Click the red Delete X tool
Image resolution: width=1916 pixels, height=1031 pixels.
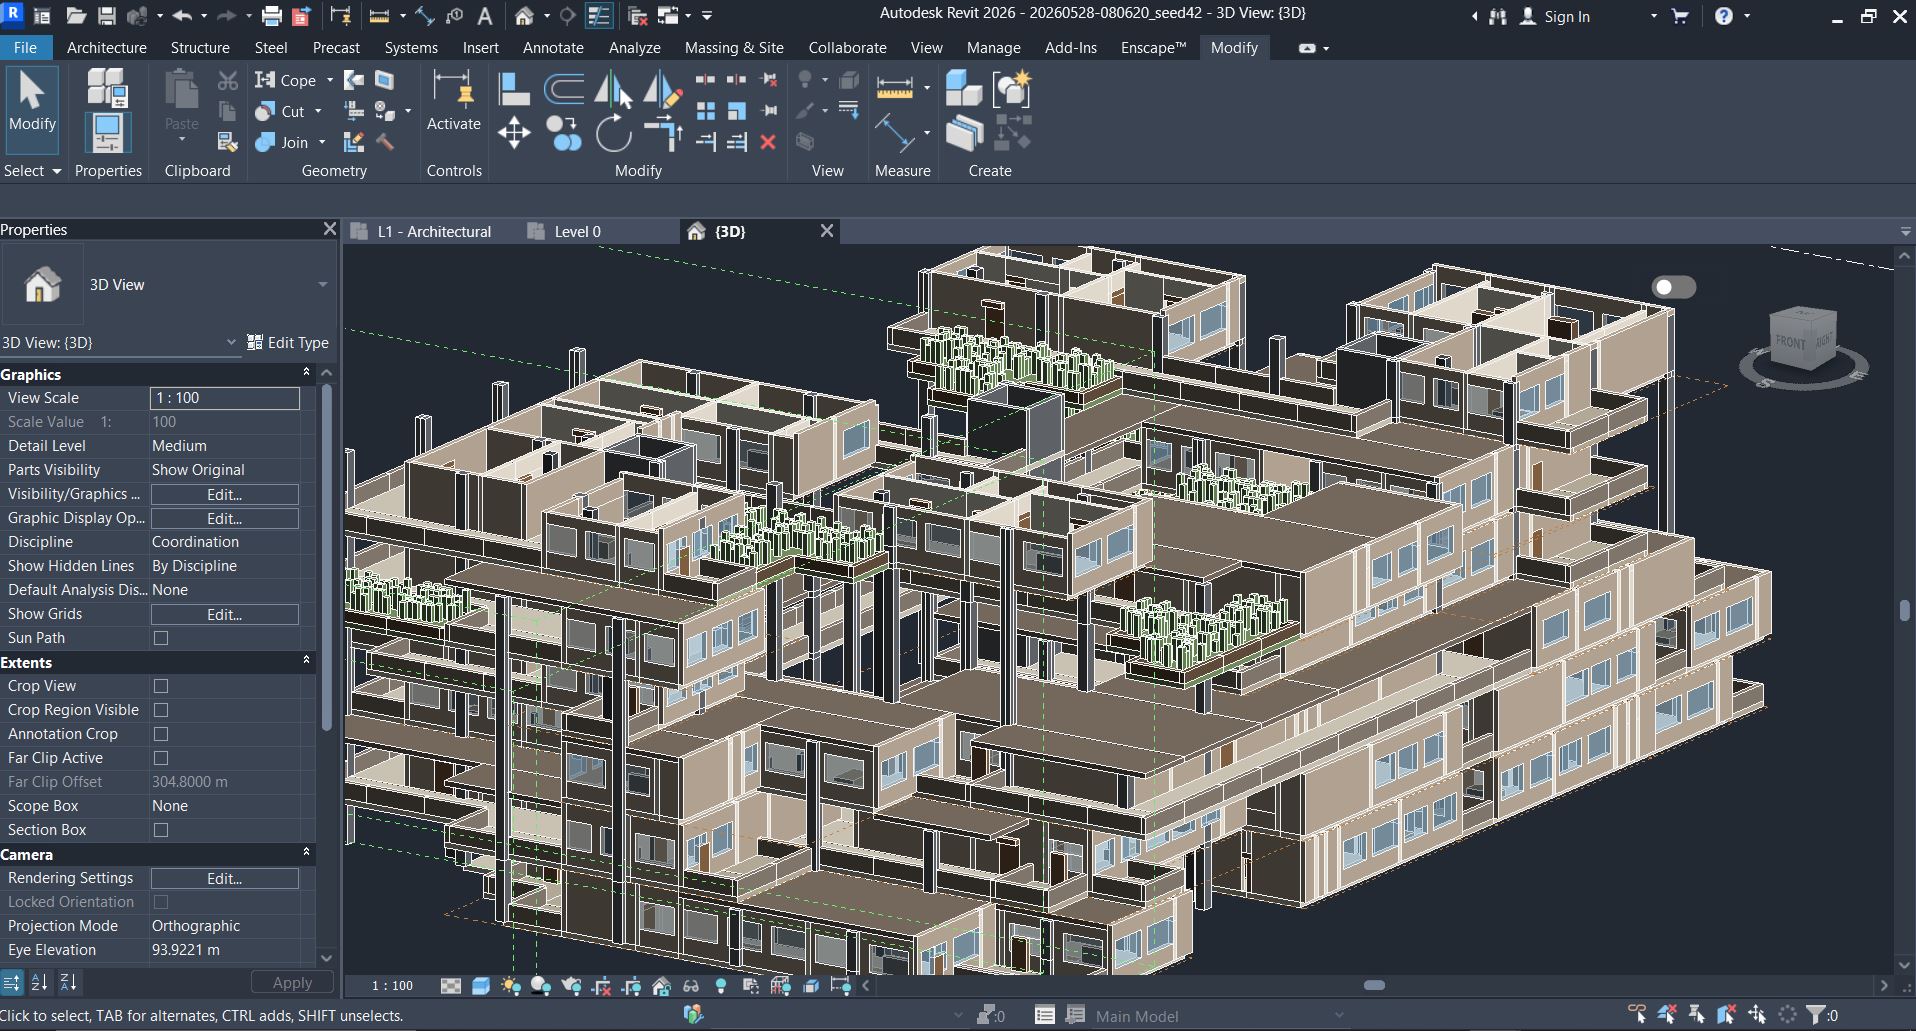[768, 142]
